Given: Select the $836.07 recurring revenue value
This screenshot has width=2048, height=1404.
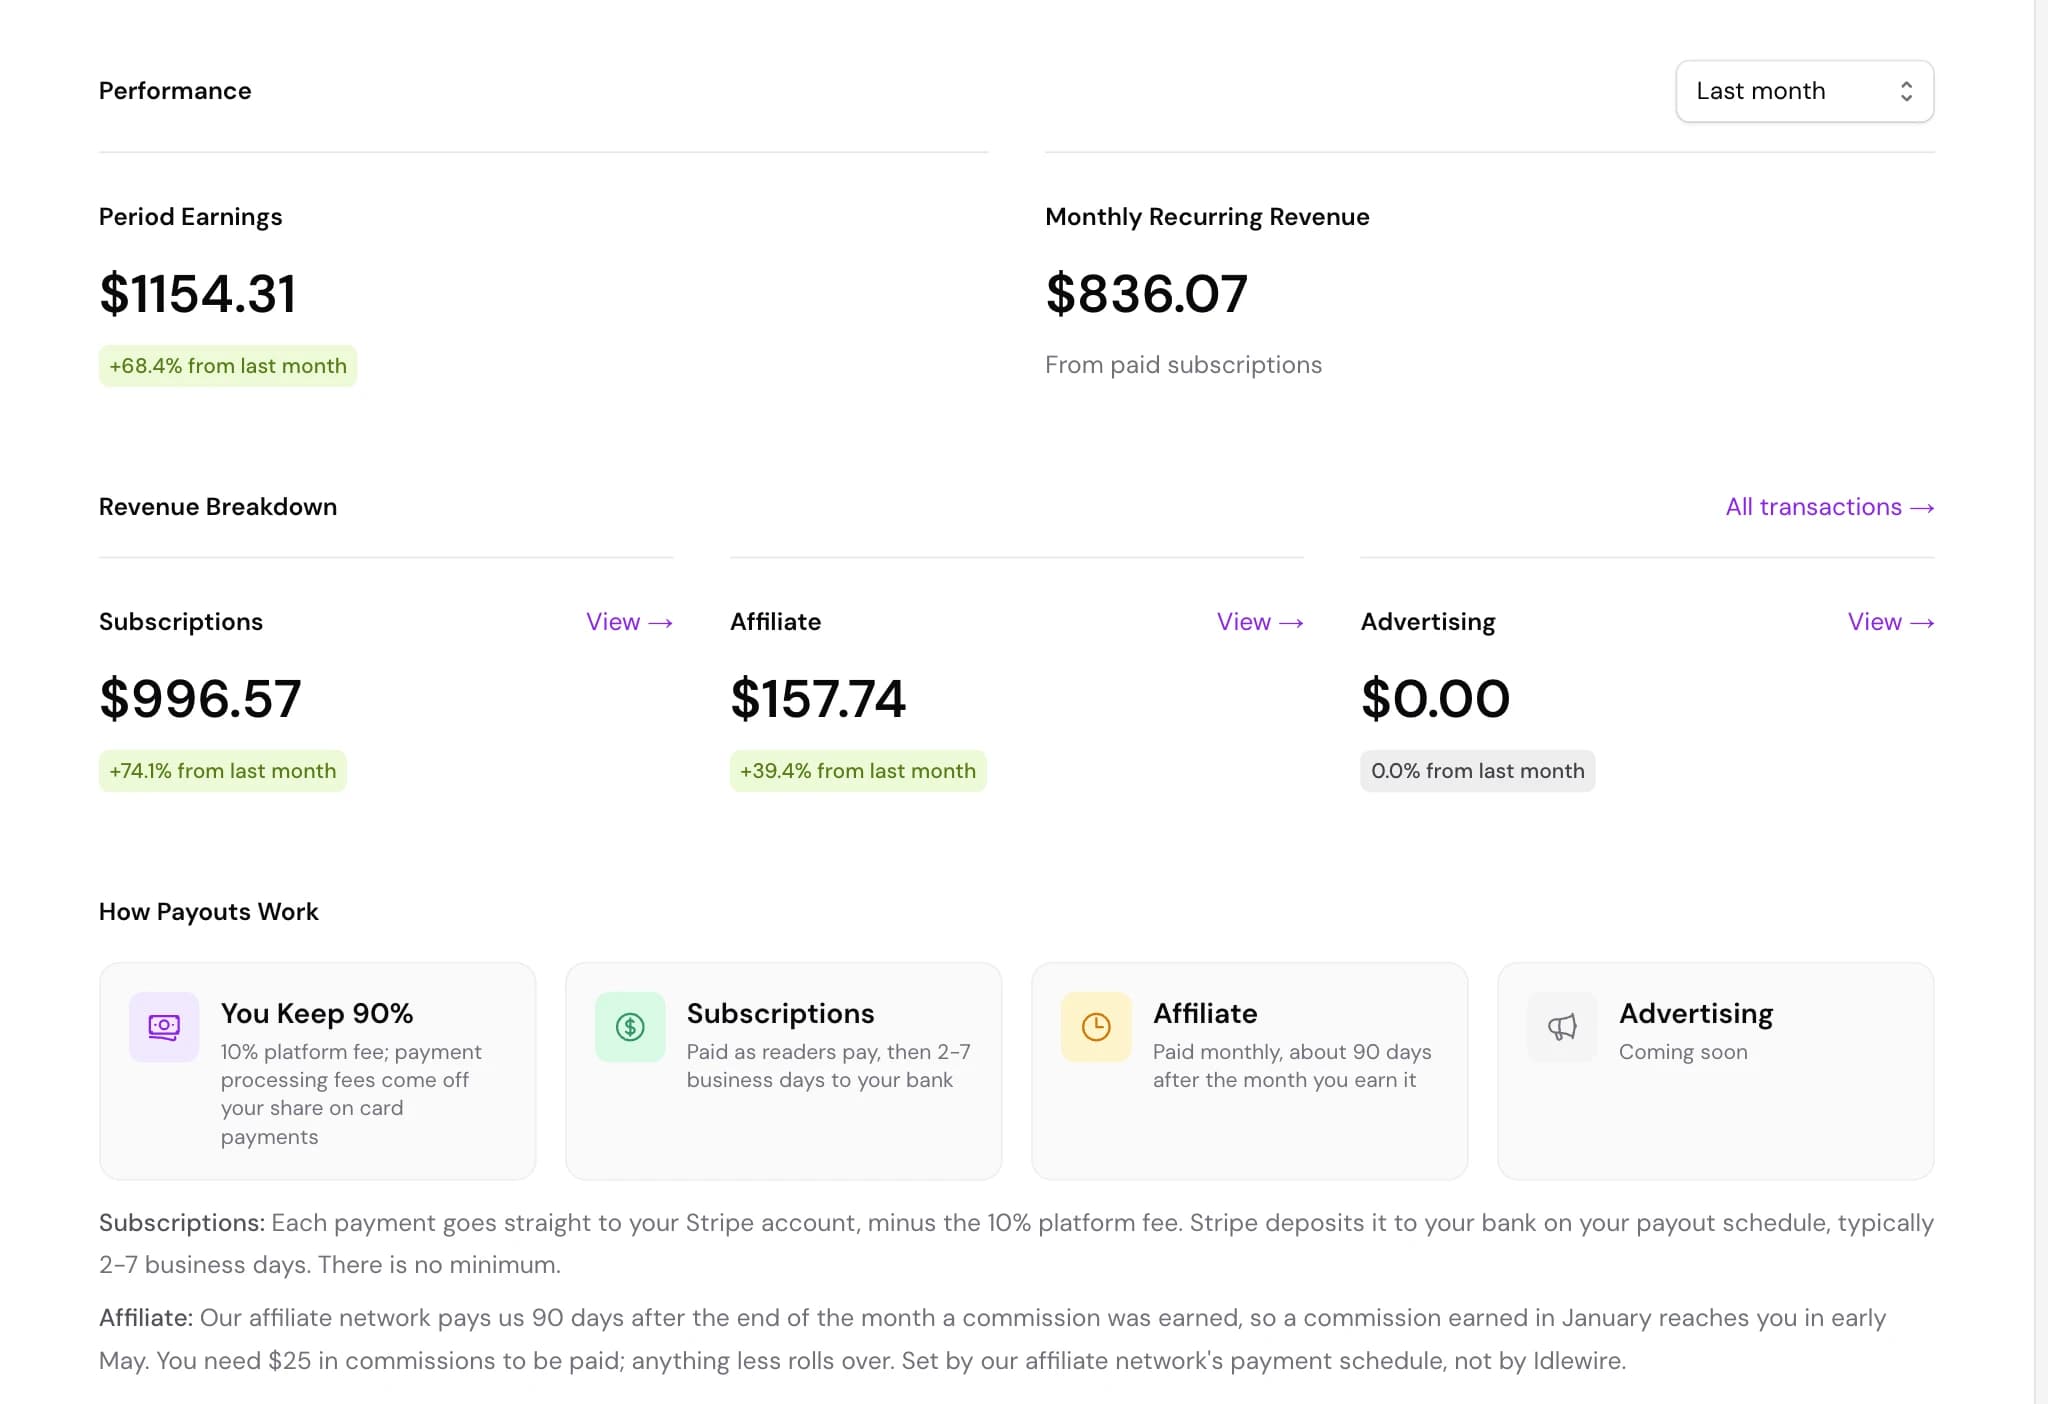Looking at the screenshot, I should point(1146,294).
